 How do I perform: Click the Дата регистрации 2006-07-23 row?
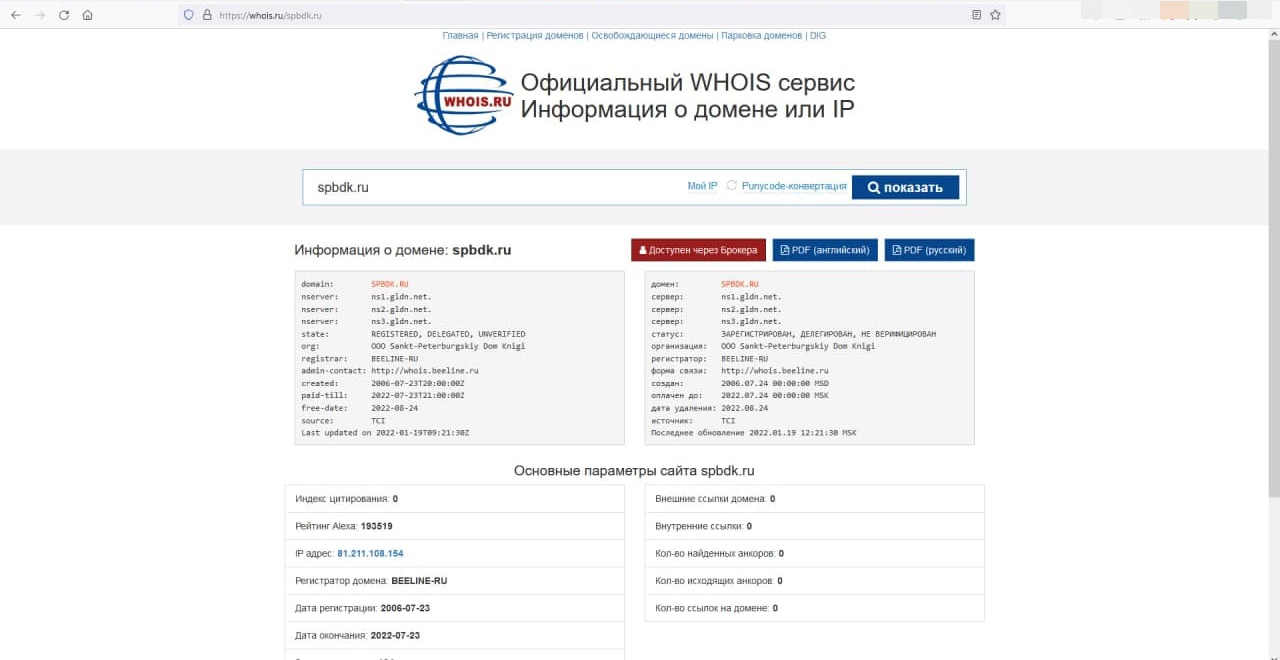(x=455, y=608)
